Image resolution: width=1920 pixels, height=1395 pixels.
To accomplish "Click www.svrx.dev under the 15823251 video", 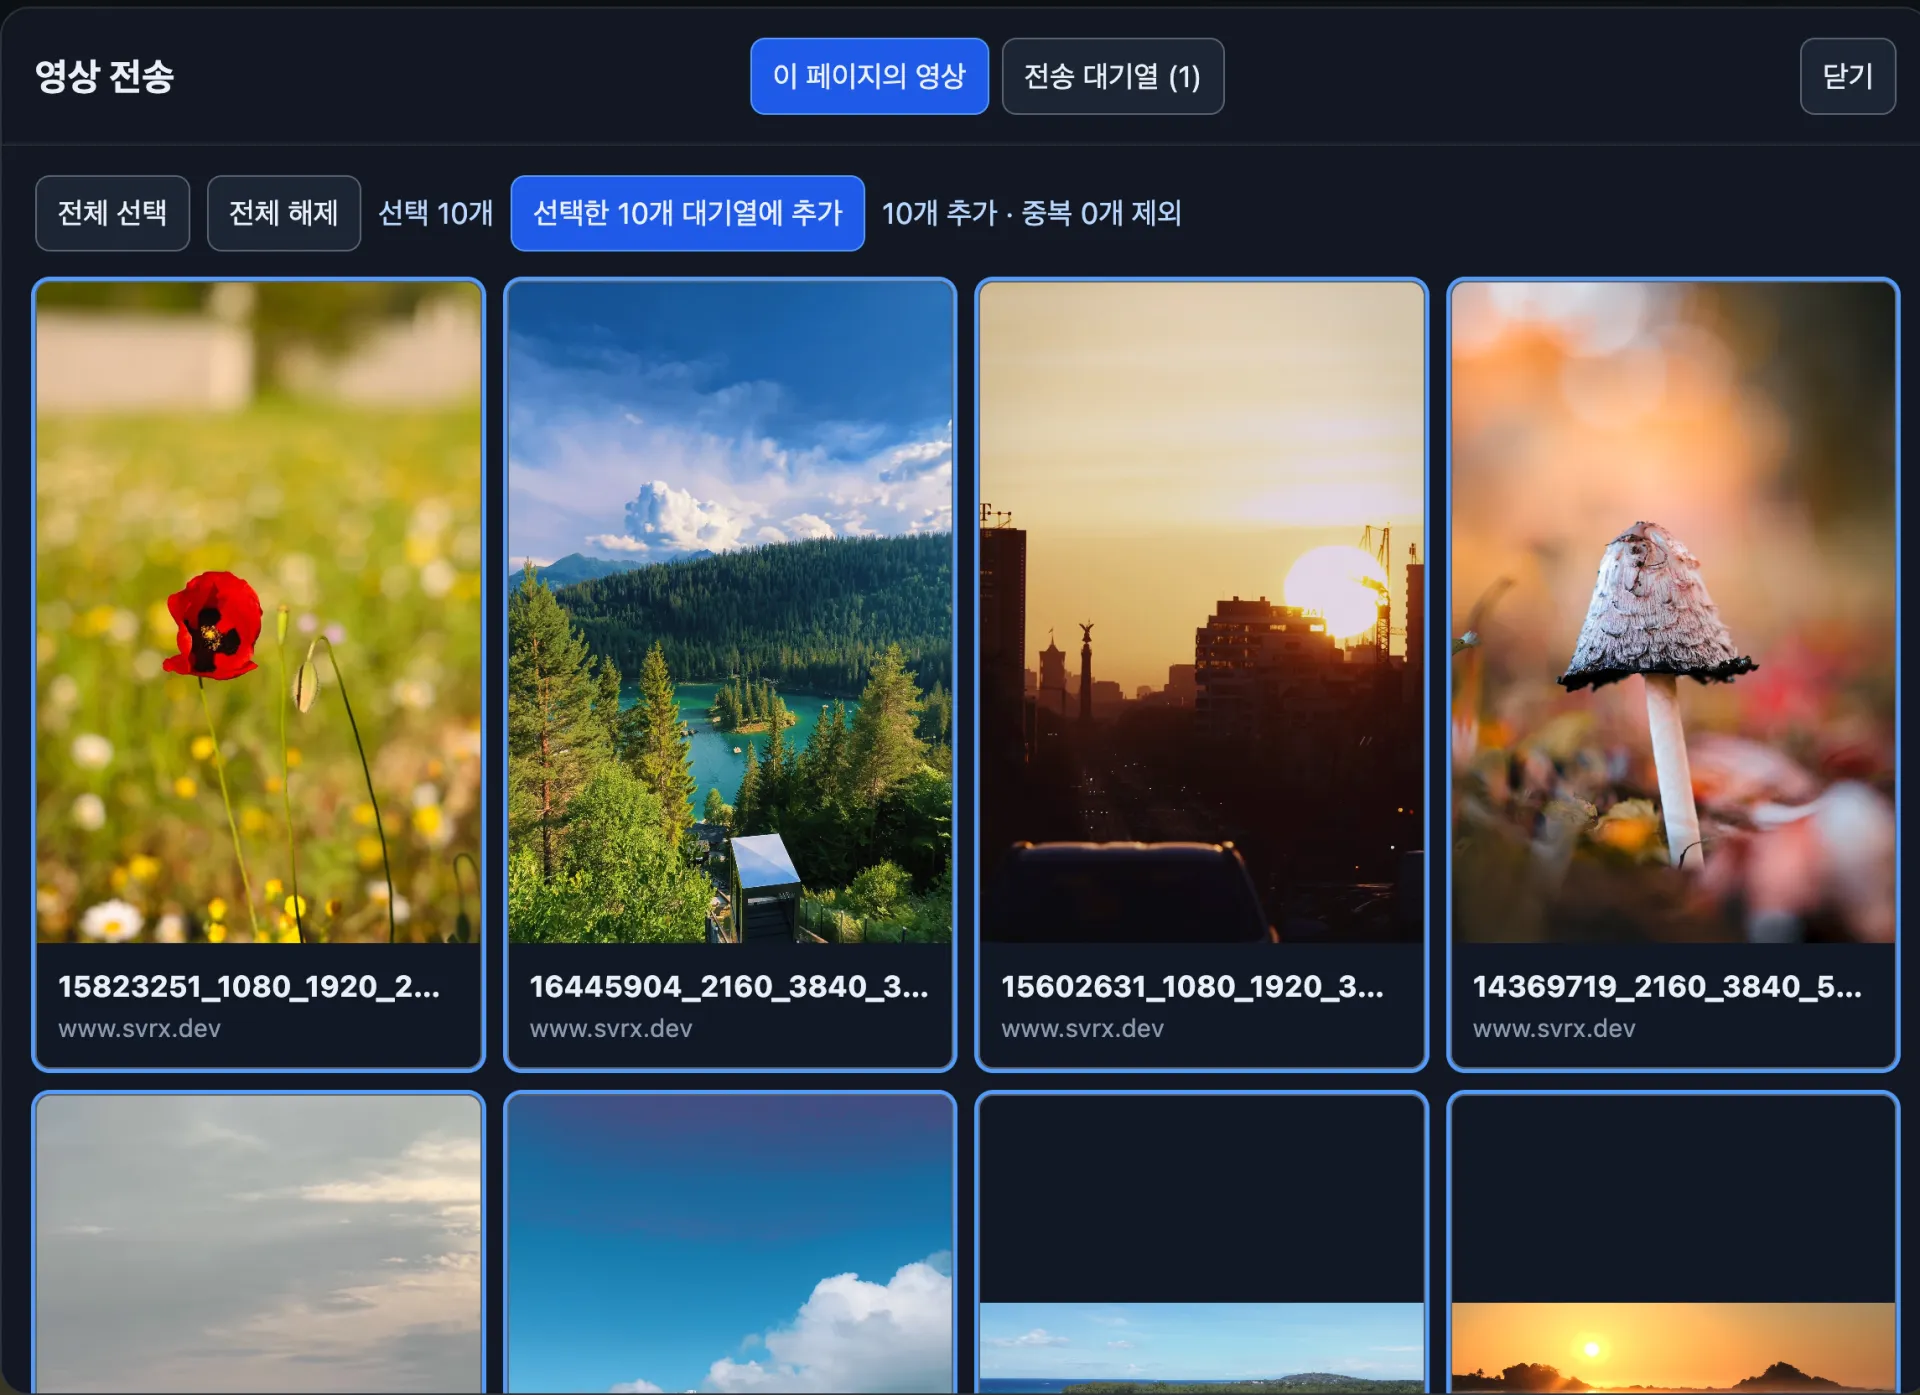I will [x=139, y=1028].
